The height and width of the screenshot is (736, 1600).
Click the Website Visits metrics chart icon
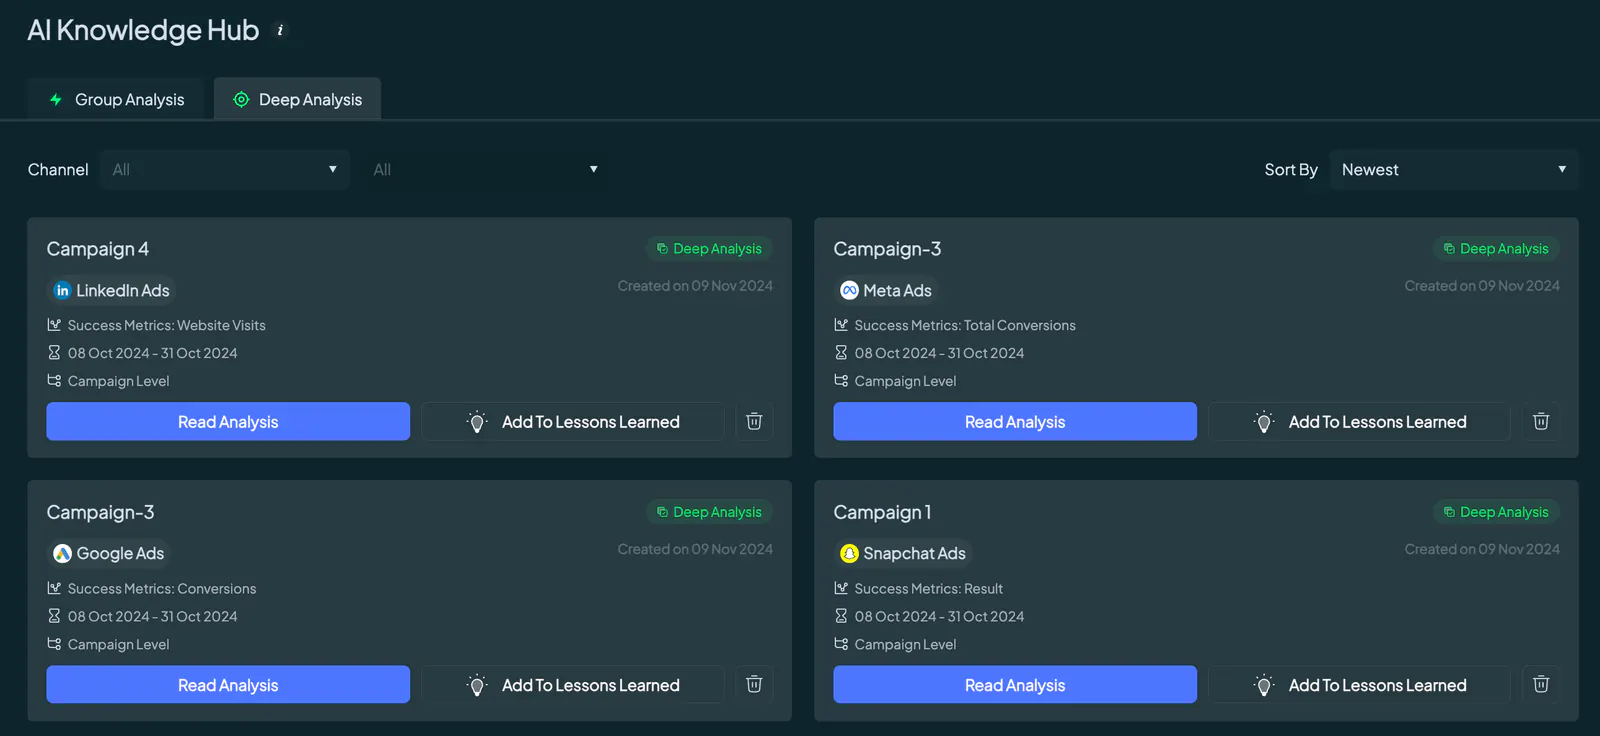(54, 325)
